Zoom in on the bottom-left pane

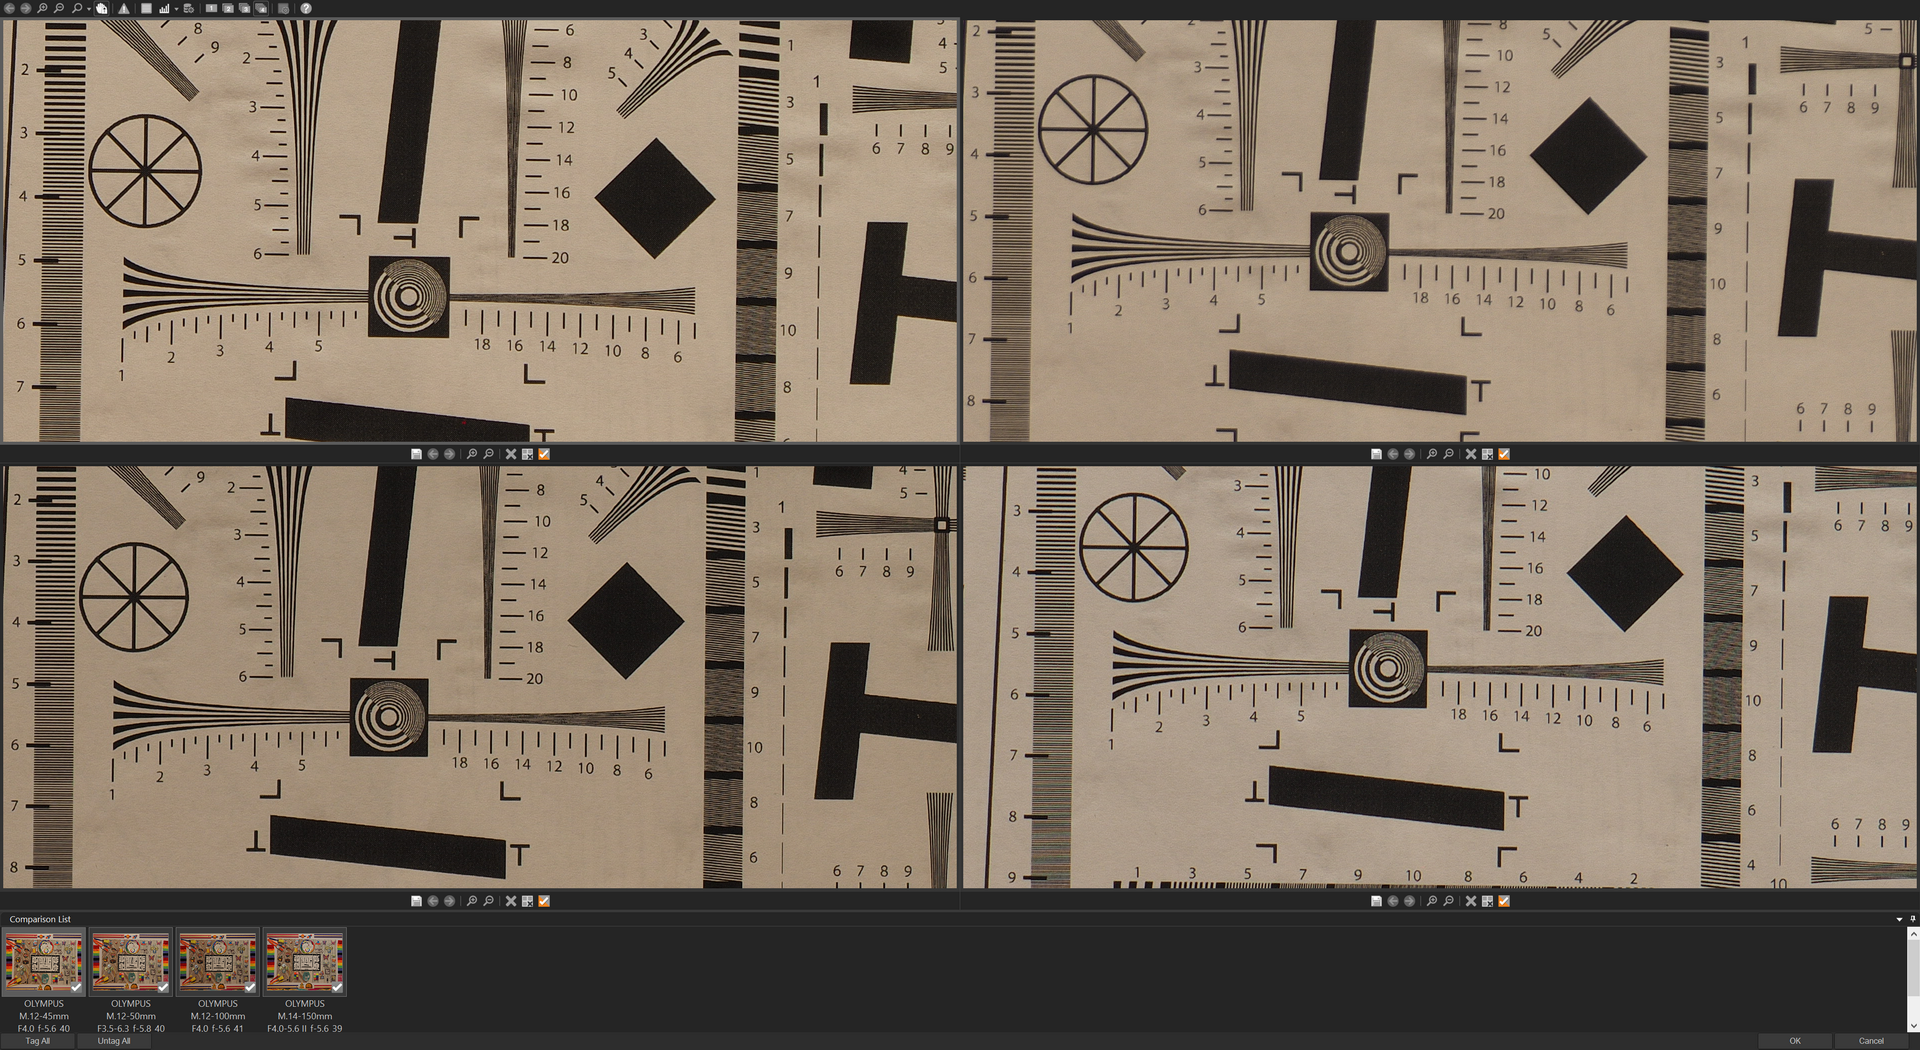point(472,901)
